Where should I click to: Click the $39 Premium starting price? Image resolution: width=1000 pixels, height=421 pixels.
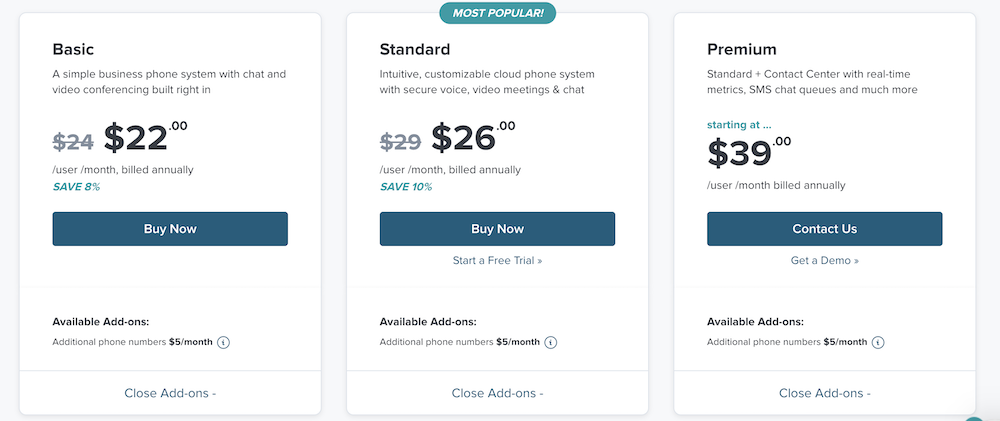[749, 152]
